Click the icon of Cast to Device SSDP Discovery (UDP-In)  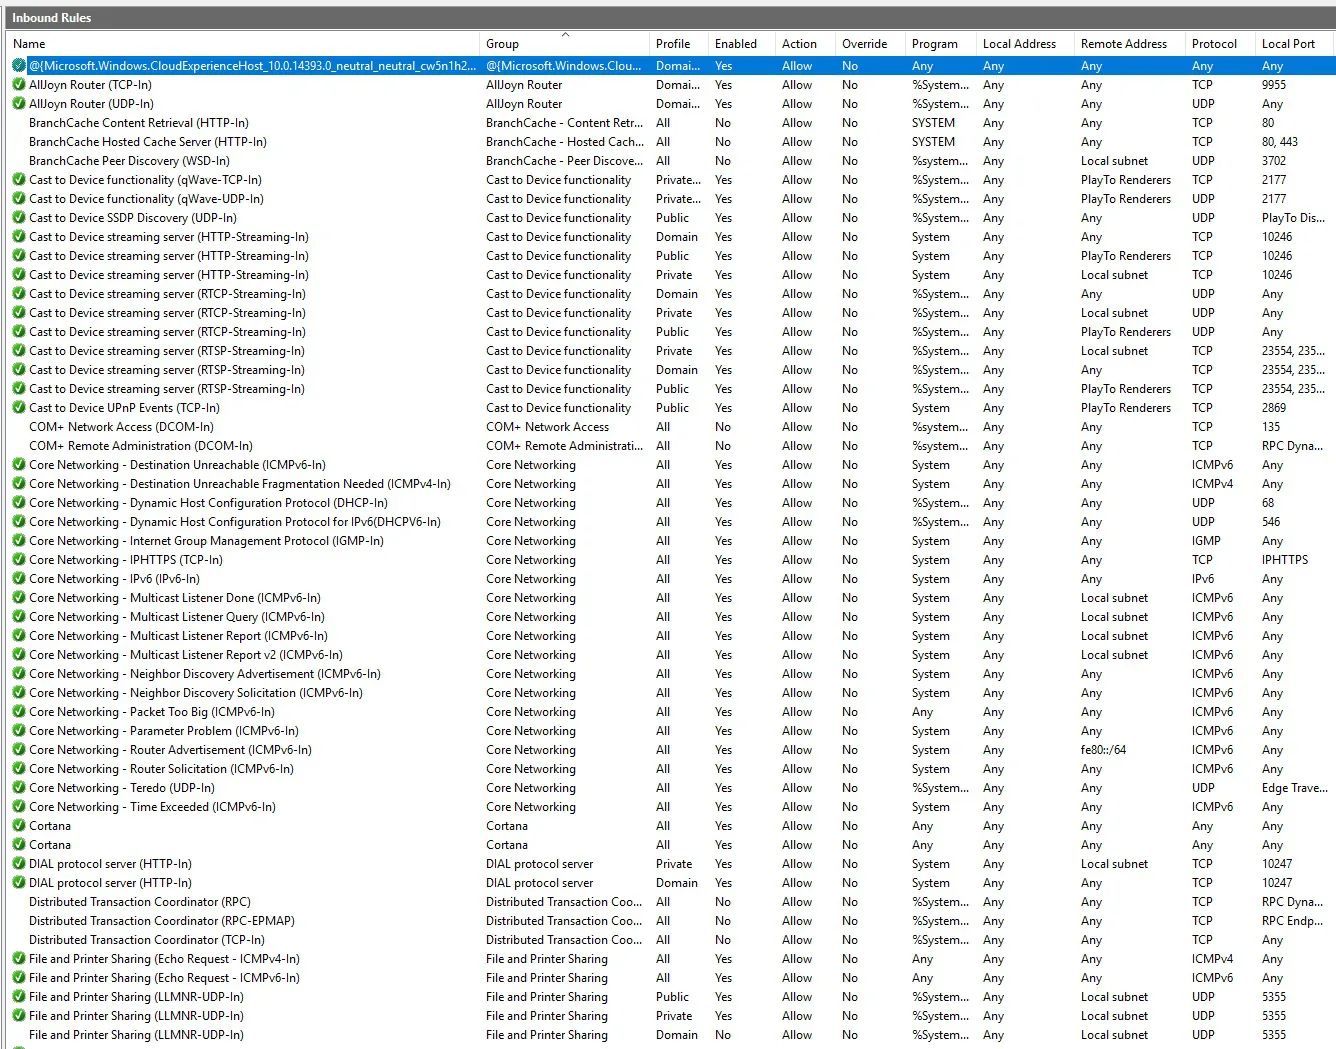pyautogui.click(x=19, y=218)
